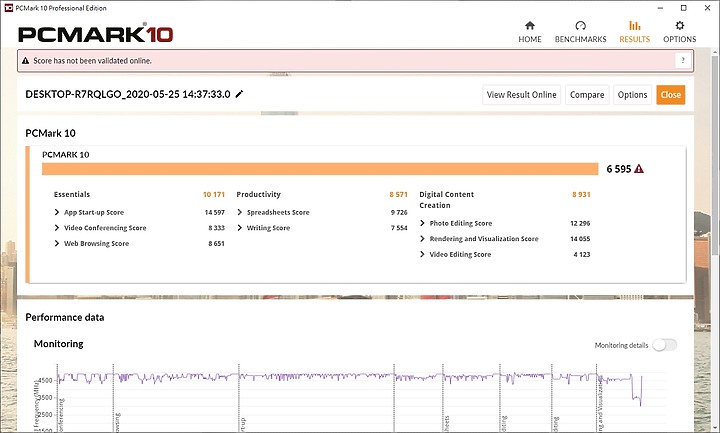
Task: Click the Spreadsheets value 9 726
Action: coord(399,212)
